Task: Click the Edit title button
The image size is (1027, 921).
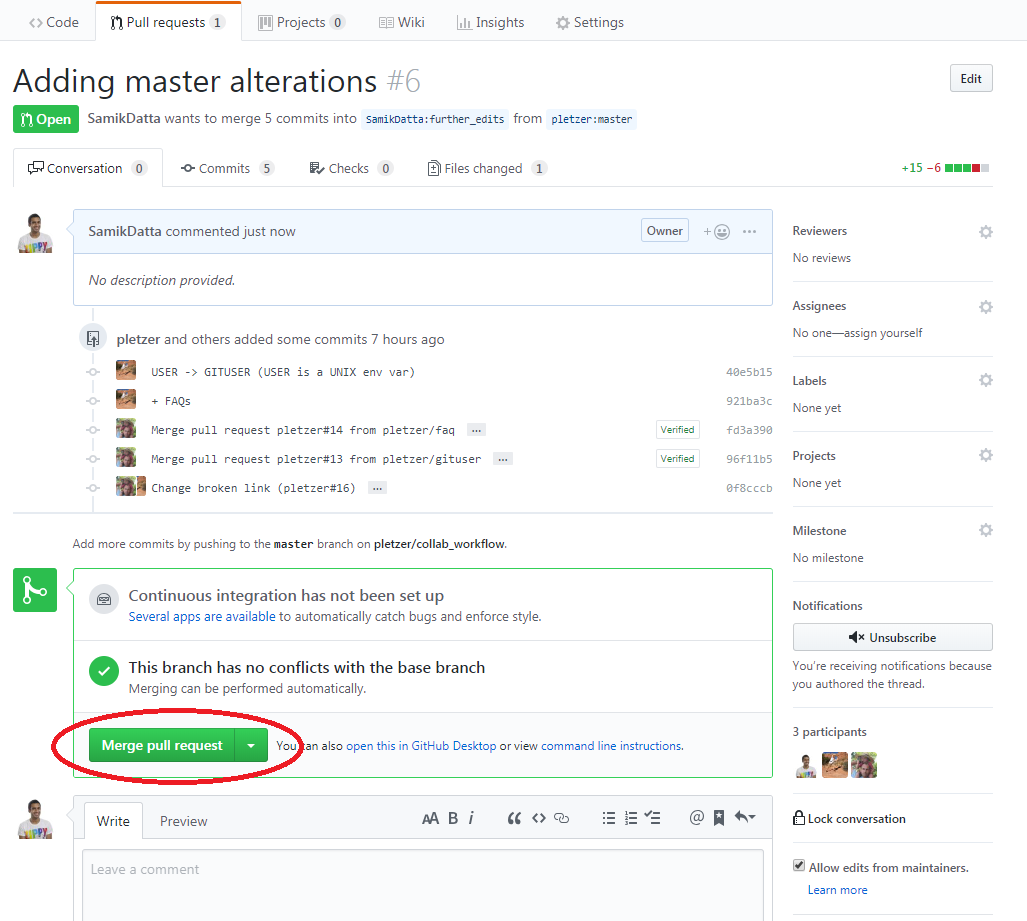Action: click(x=971, y=79)
